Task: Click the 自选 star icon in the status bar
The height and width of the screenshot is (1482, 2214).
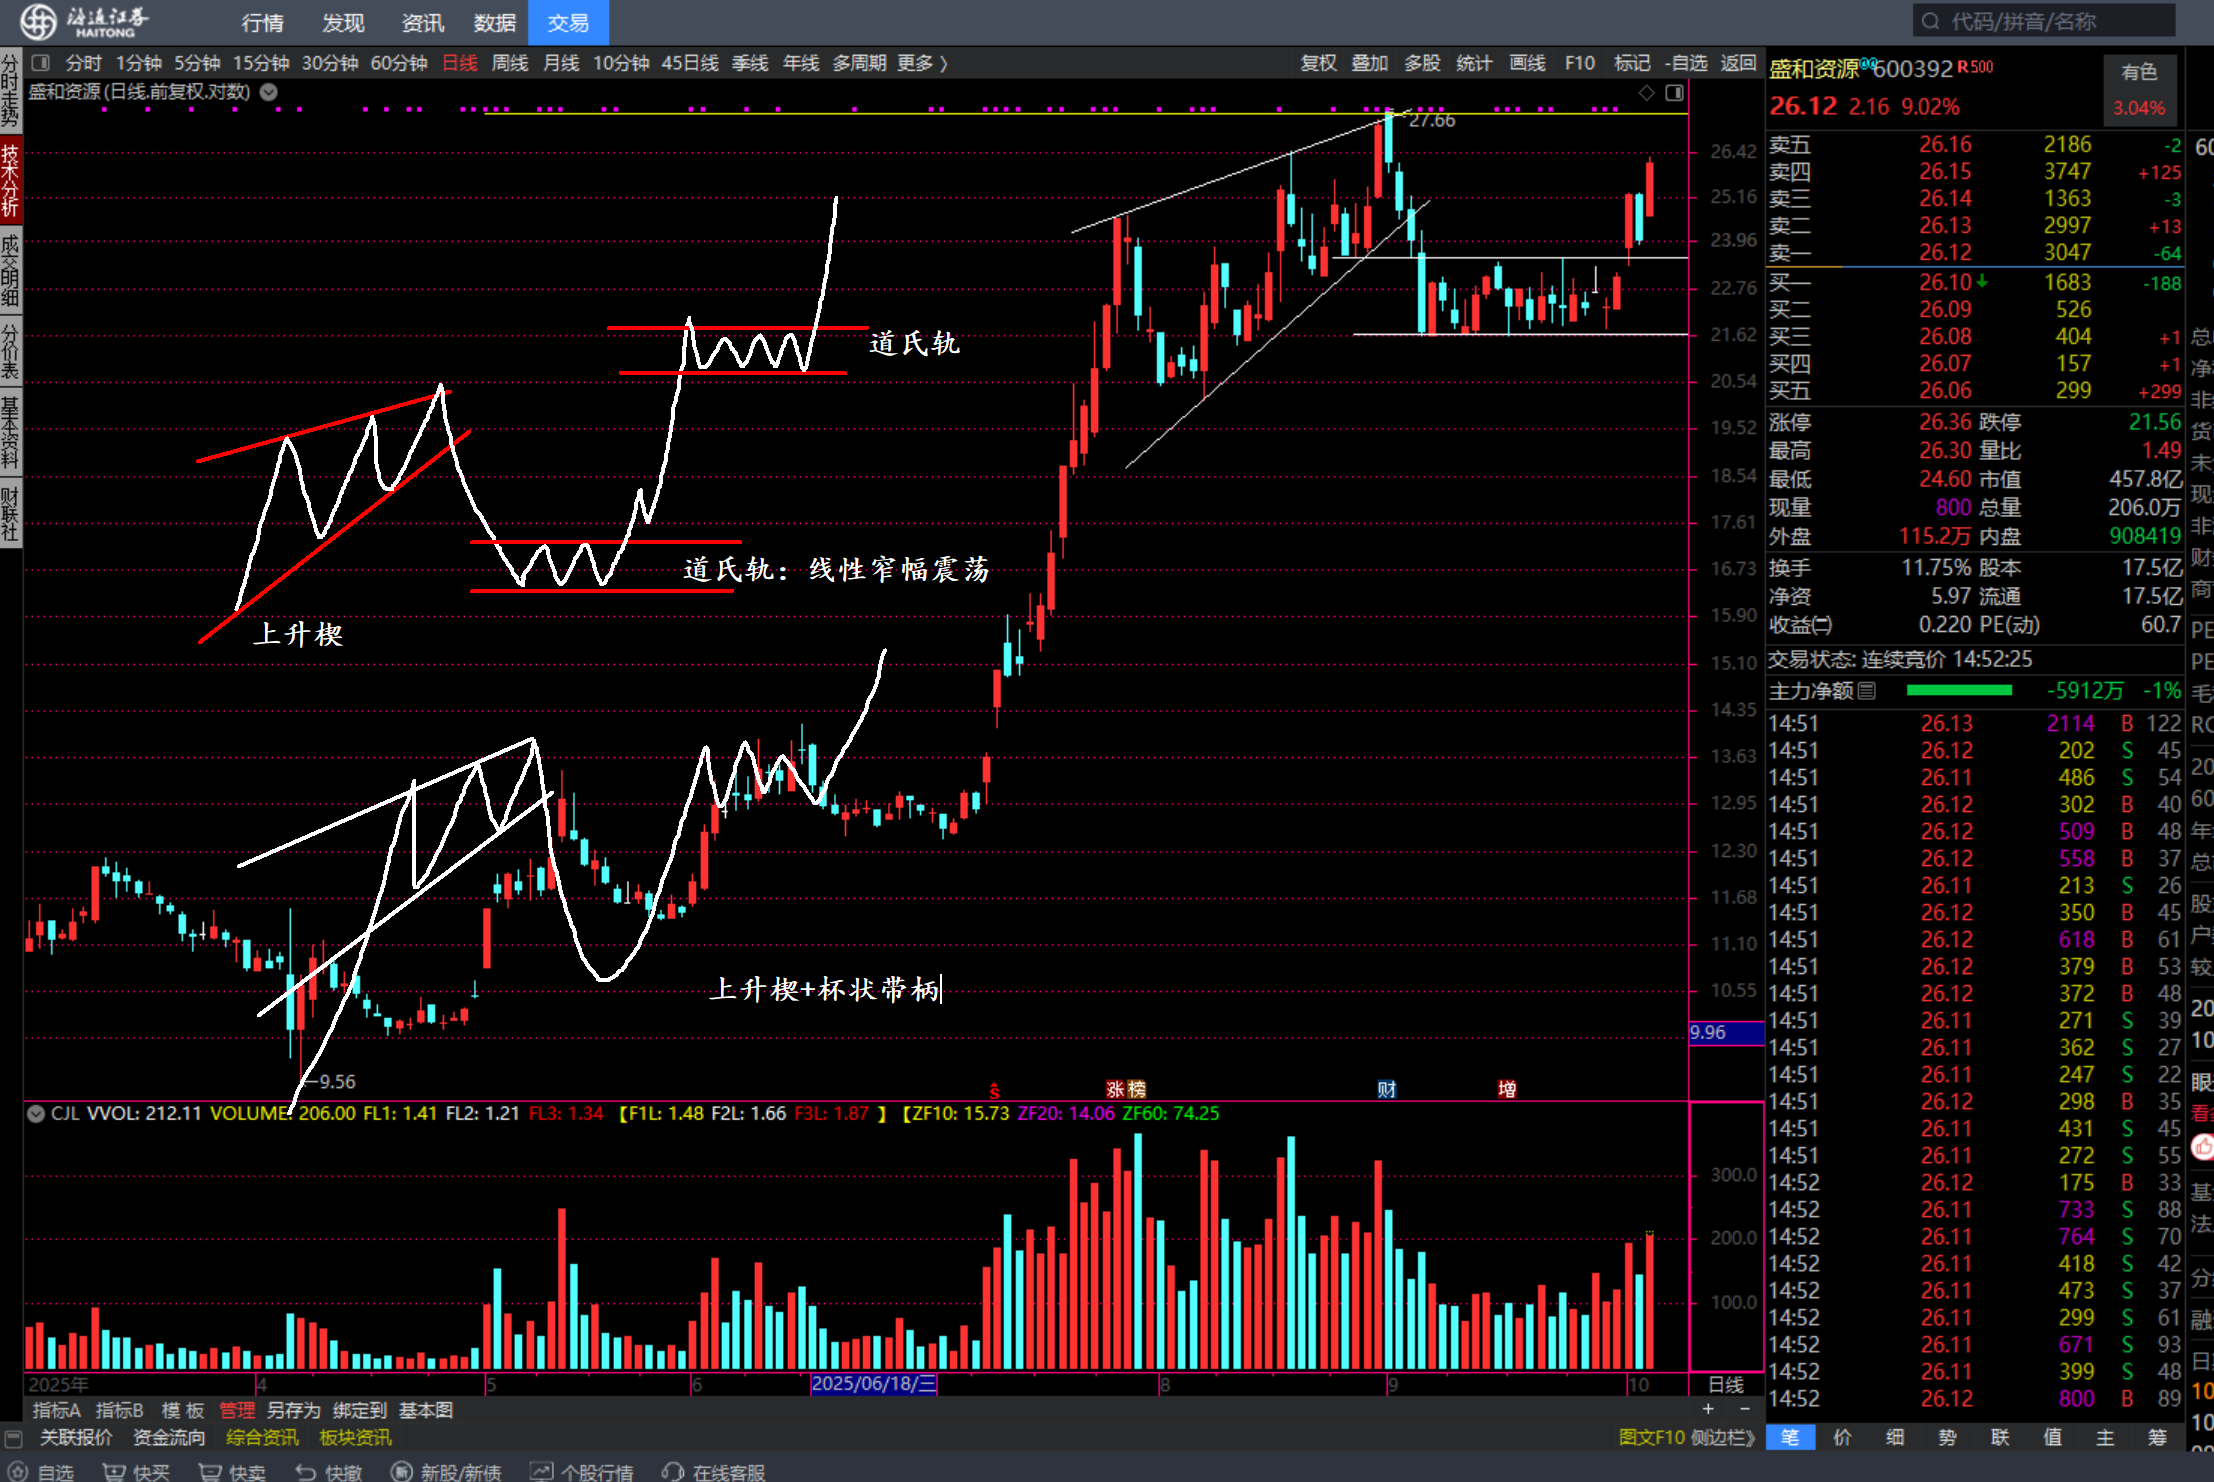Action: point(18,1472)
